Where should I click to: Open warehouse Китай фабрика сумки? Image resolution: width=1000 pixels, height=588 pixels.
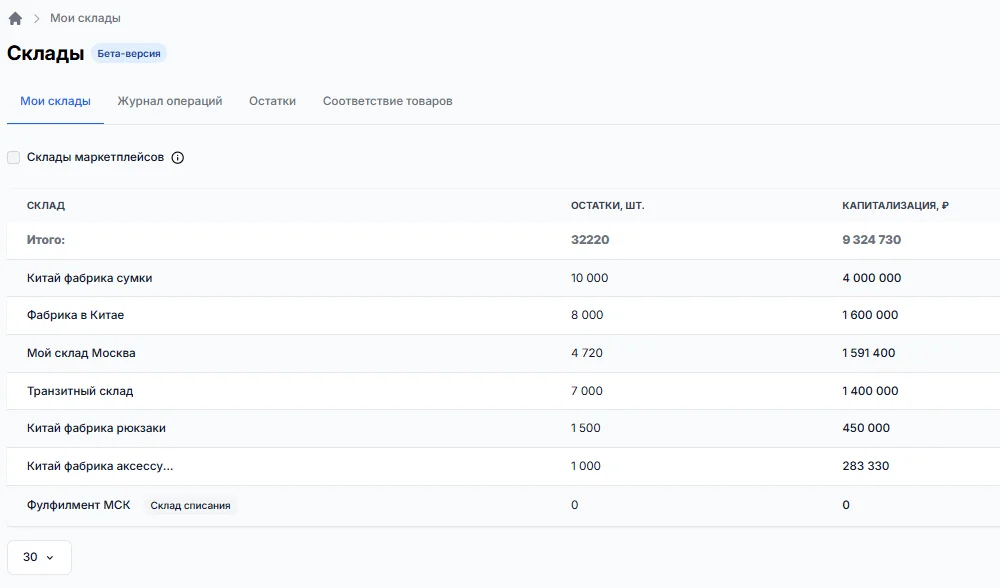click(x=89, y=278)
